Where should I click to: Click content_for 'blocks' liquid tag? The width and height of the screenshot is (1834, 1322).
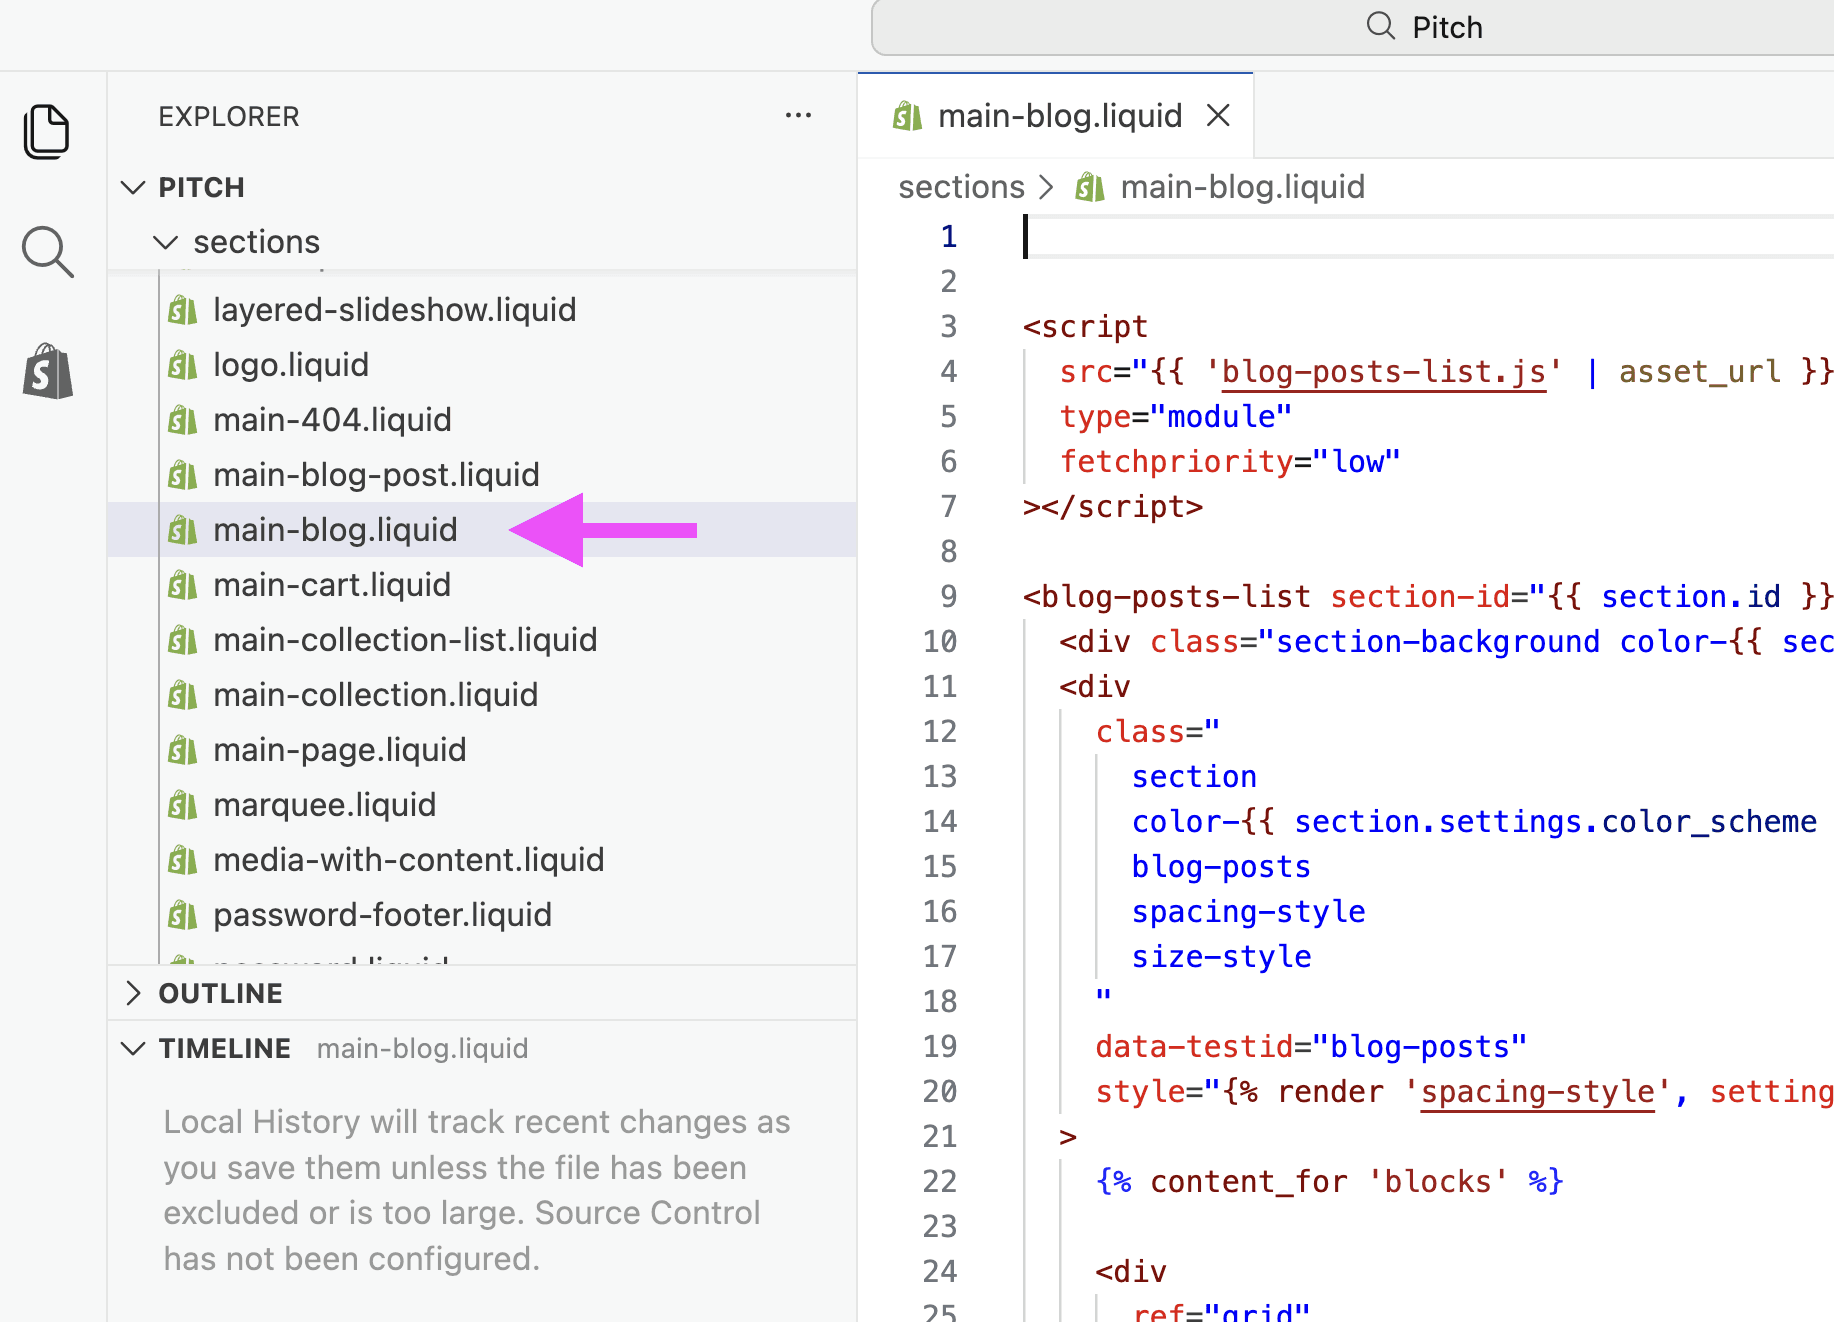click(1330, 1182)
